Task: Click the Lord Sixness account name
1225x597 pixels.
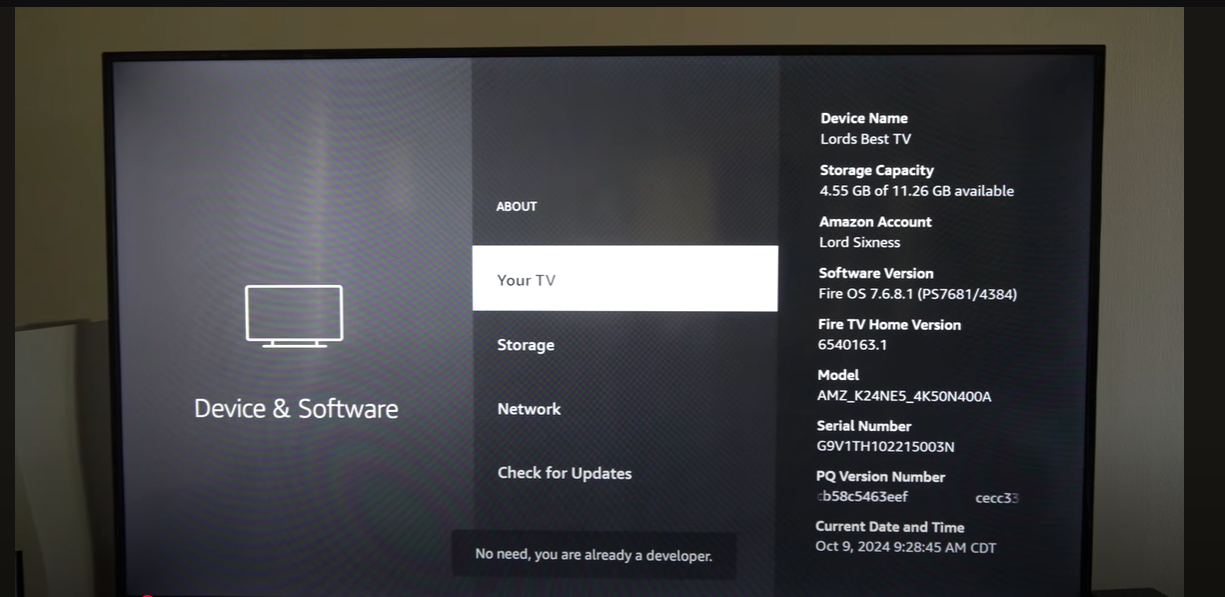Action: pos(860,242)
